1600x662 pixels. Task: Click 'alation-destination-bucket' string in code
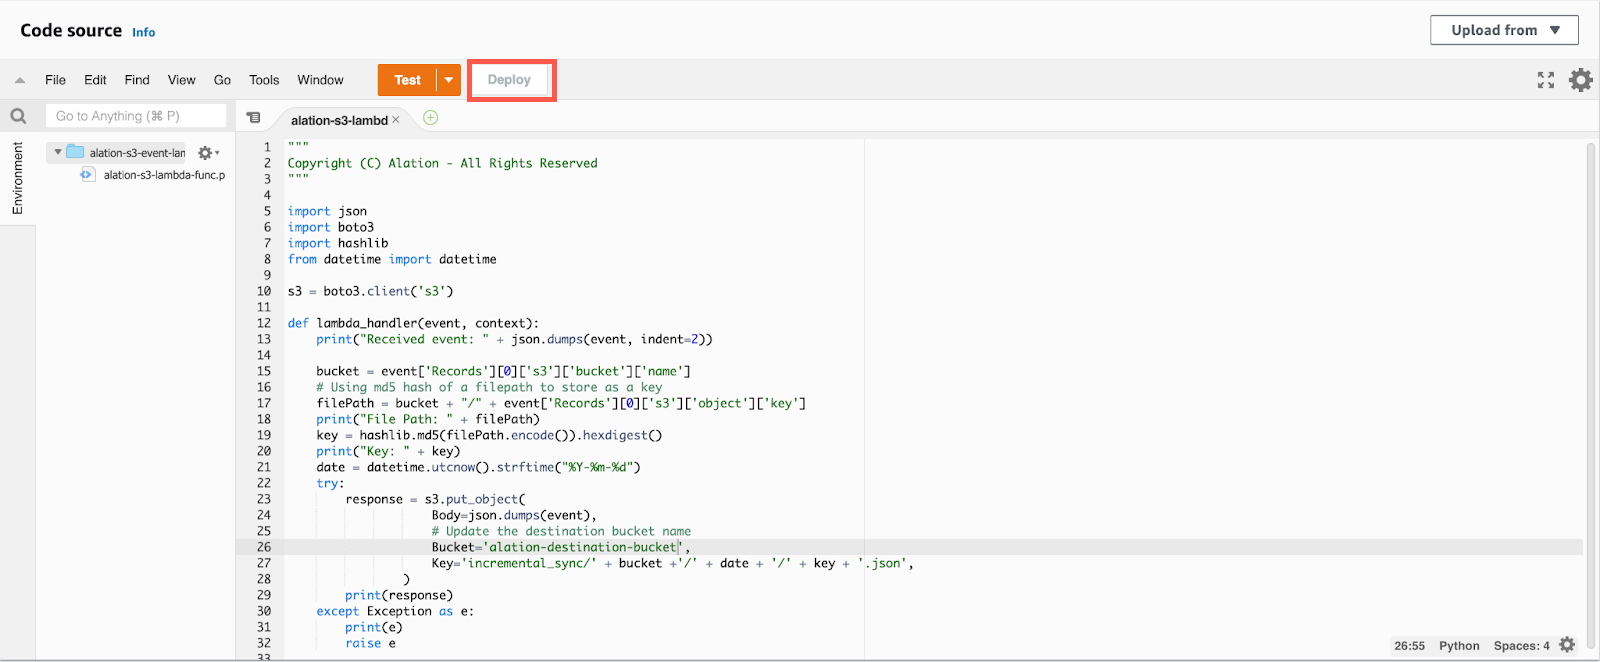[582, 547]
